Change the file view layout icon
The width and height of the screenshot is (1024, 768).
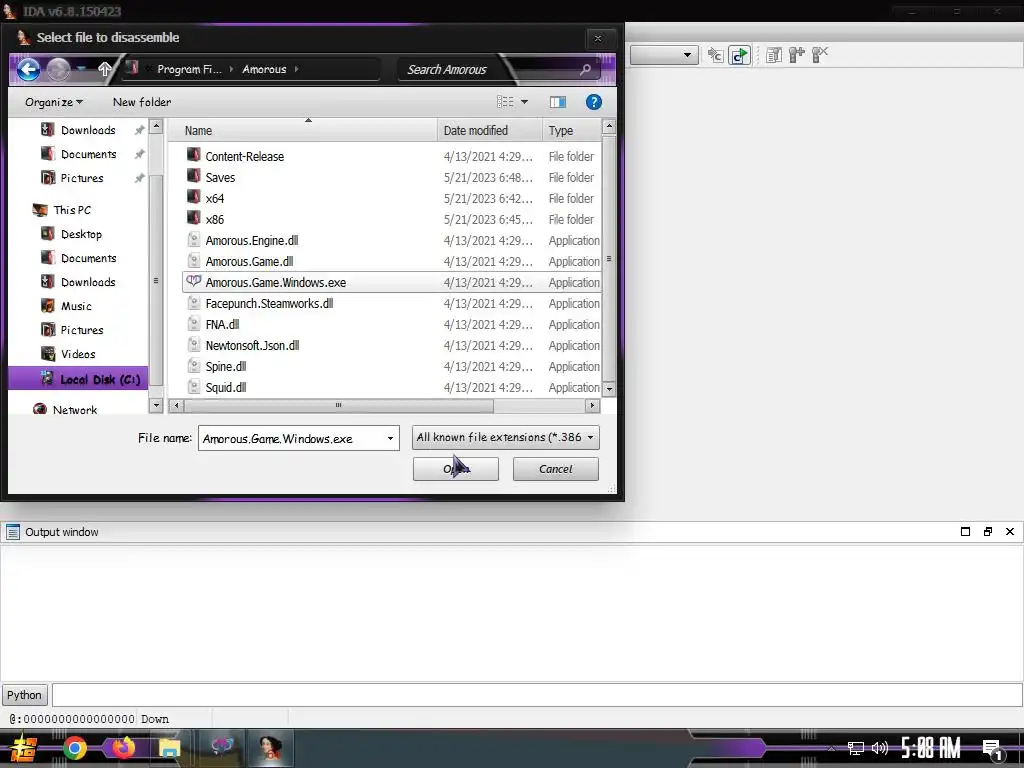[x=505, y=102]
